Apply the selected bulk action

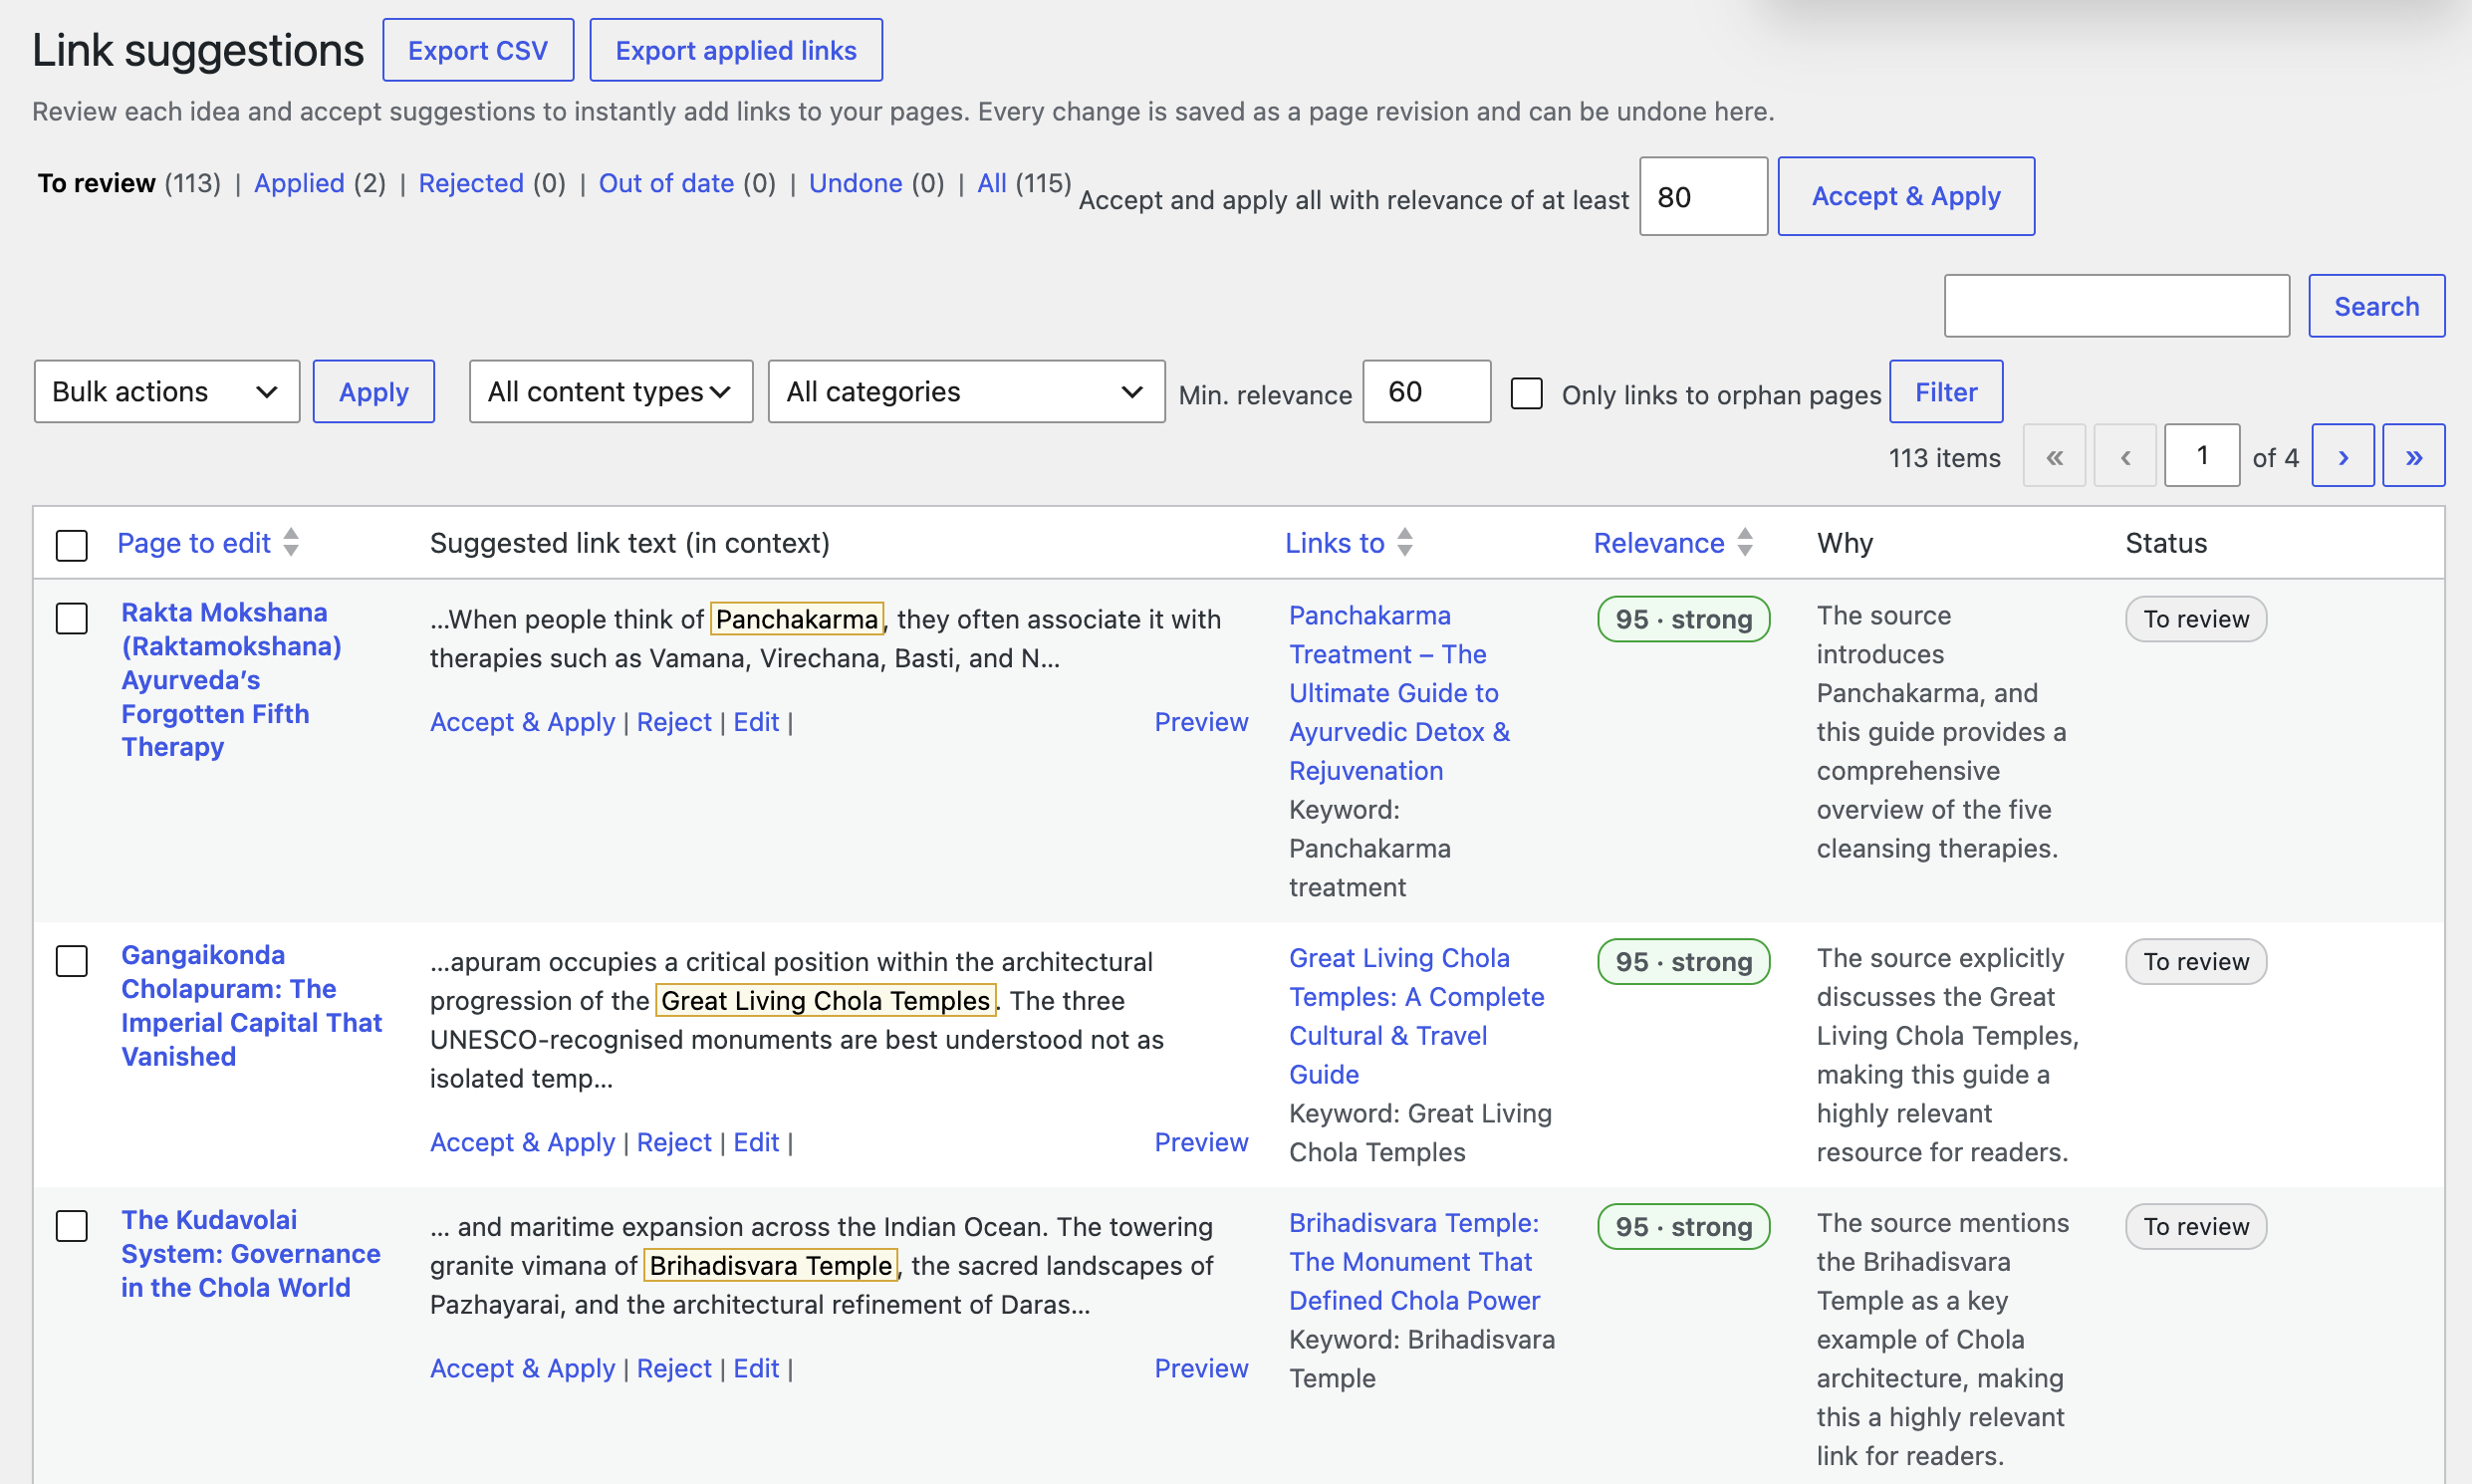pos(374,391)
